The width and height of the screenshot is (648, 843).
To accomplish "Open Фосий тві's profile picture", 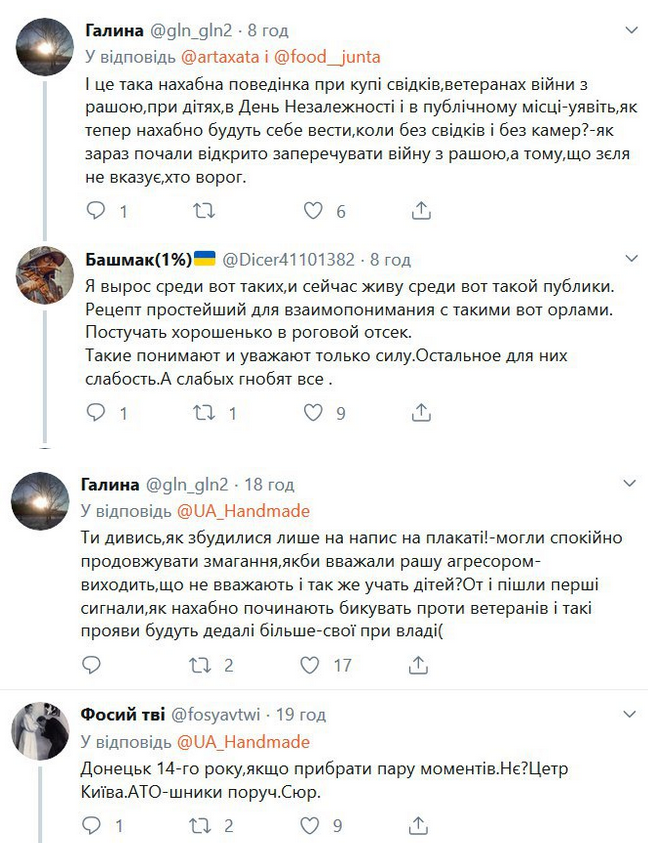I will coord(40,731).
